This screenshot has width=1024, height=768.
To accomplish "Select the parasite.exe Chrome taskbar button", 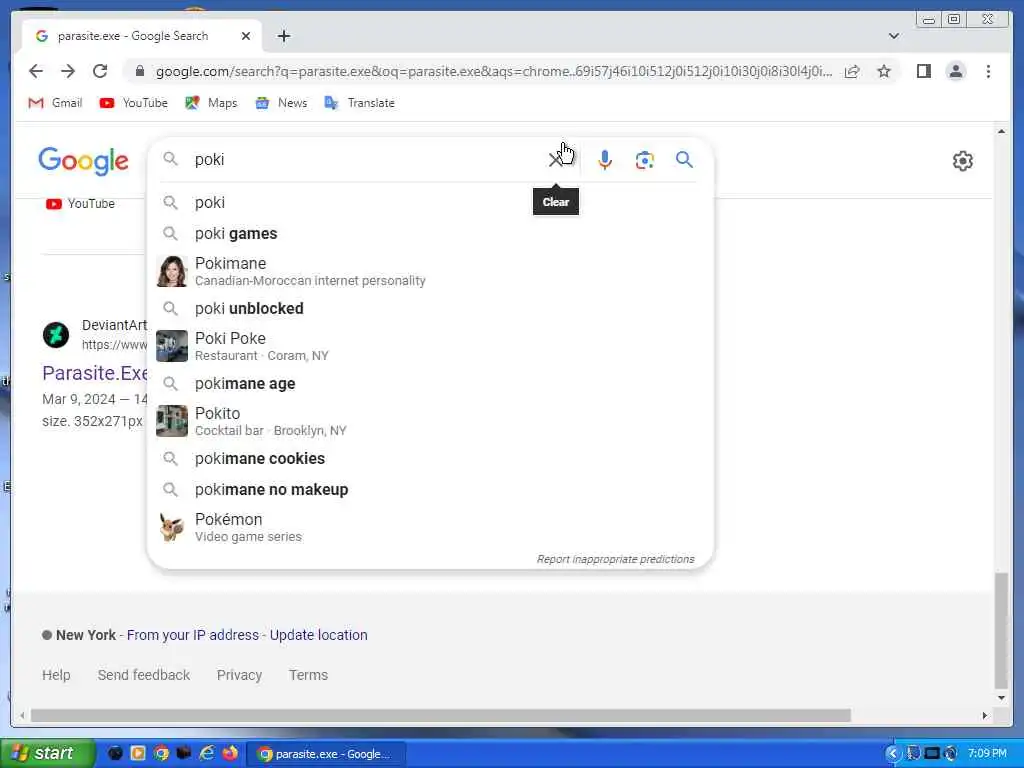I will pos(327,754).
